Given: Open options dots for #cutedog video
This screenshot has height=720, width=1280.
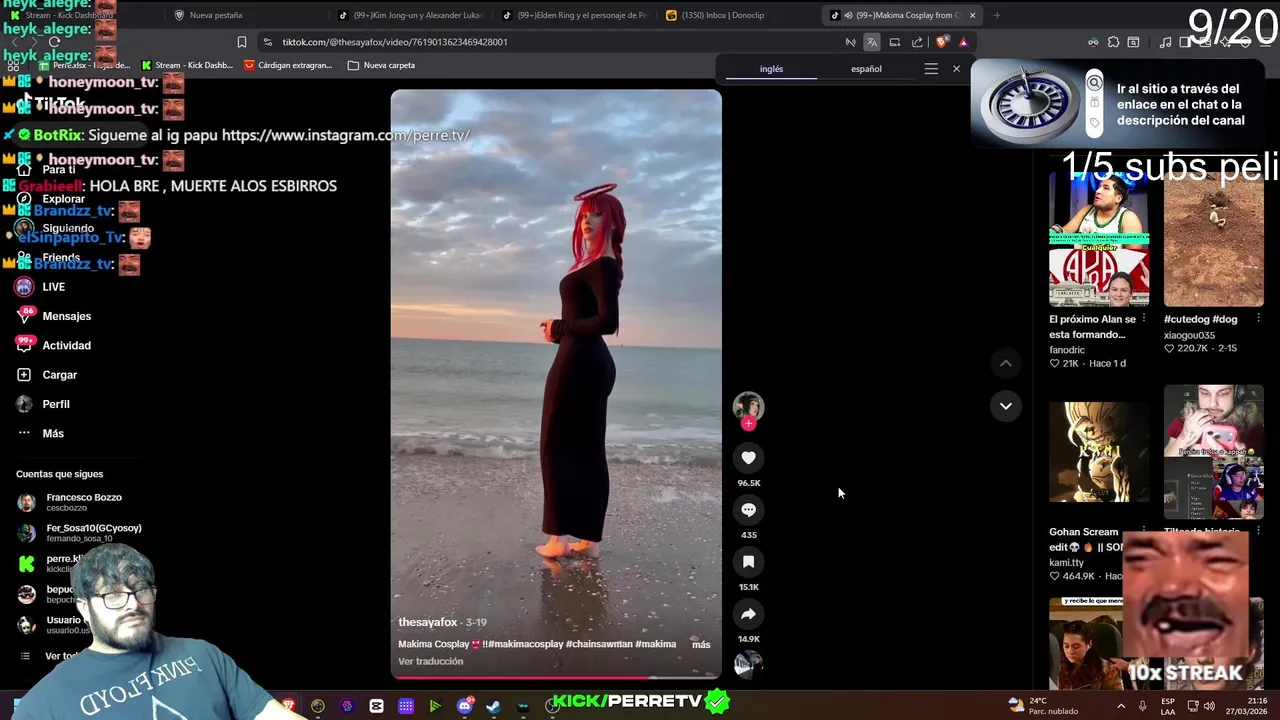Looking at the screenshot, I should coord(1258,319).
